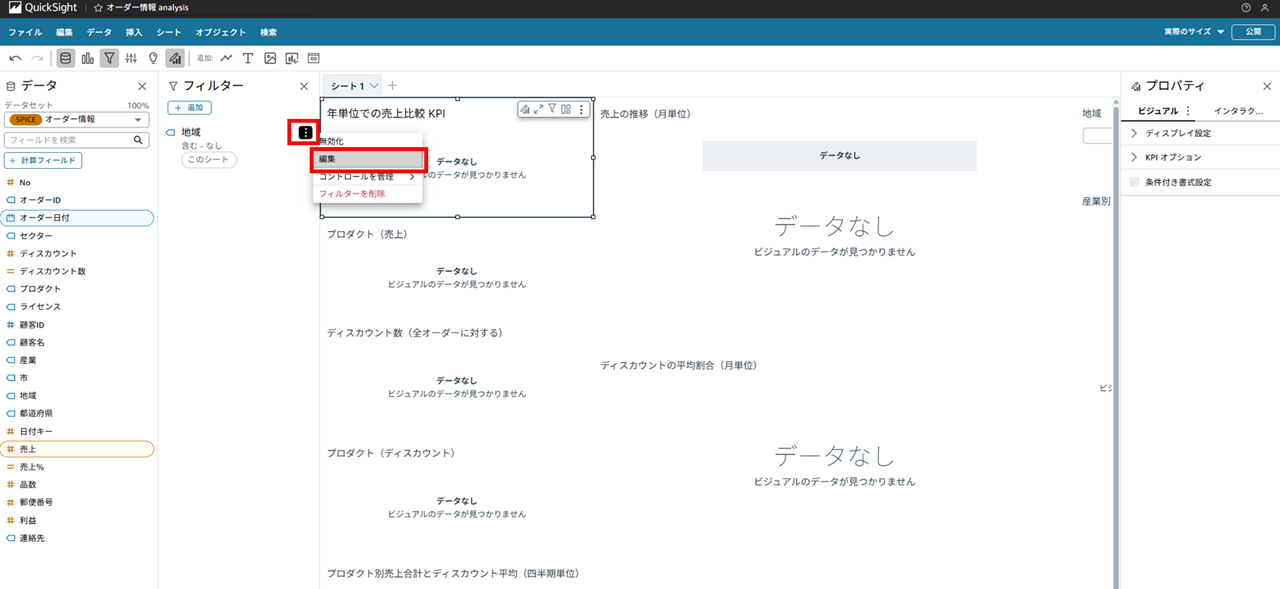Expand KPI オプション section
Screen dimensions: 1280x589
1200,157
